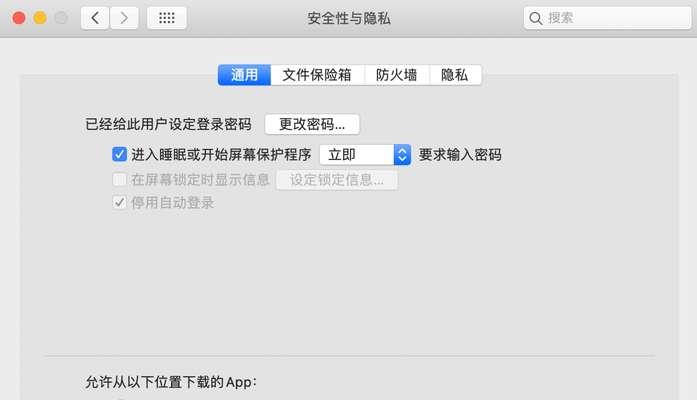
Task: Minimize the window using the yellow button
Action: coord(40,18)
